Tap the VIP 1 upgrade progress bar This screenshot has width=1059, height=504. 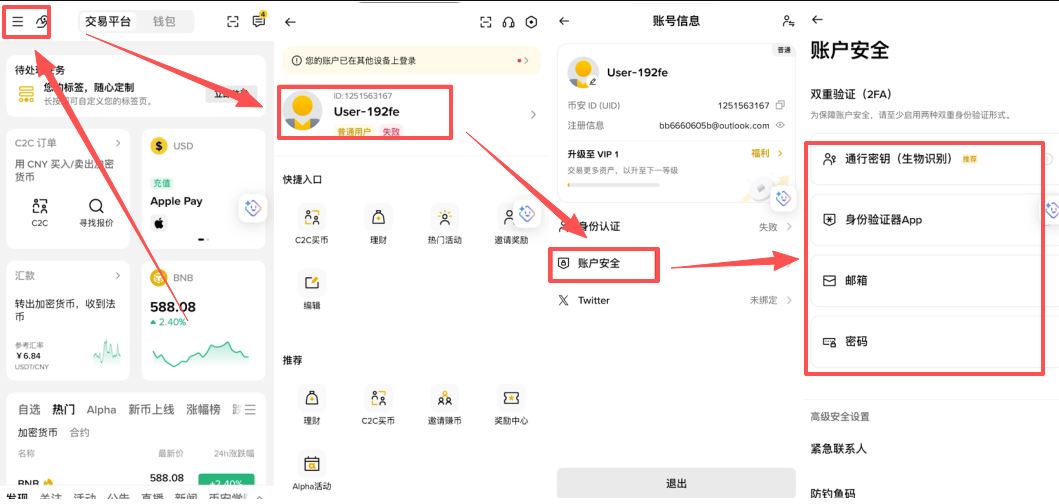point(613,184)
